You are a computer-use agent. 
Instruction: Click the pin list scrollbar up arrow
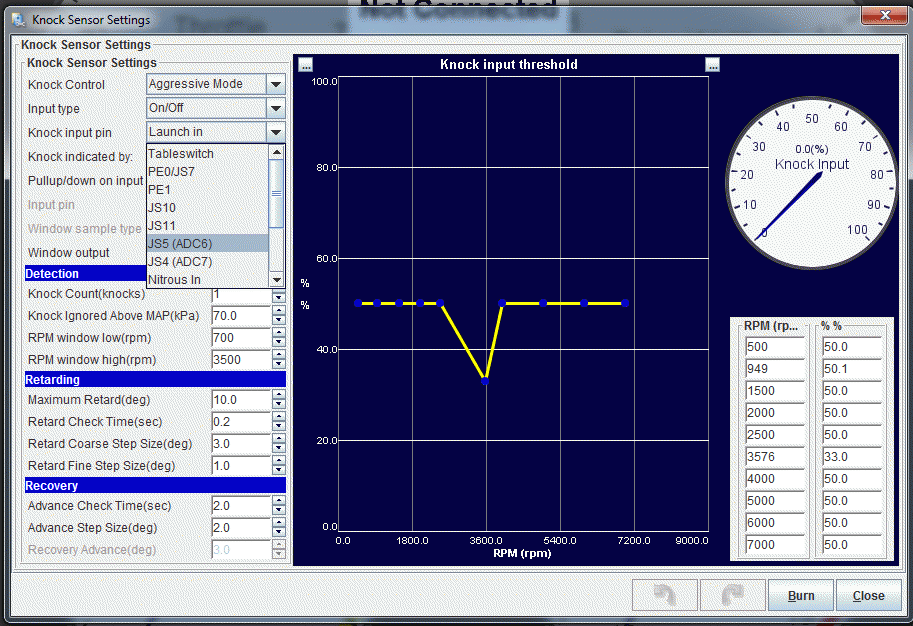(277, 152)
